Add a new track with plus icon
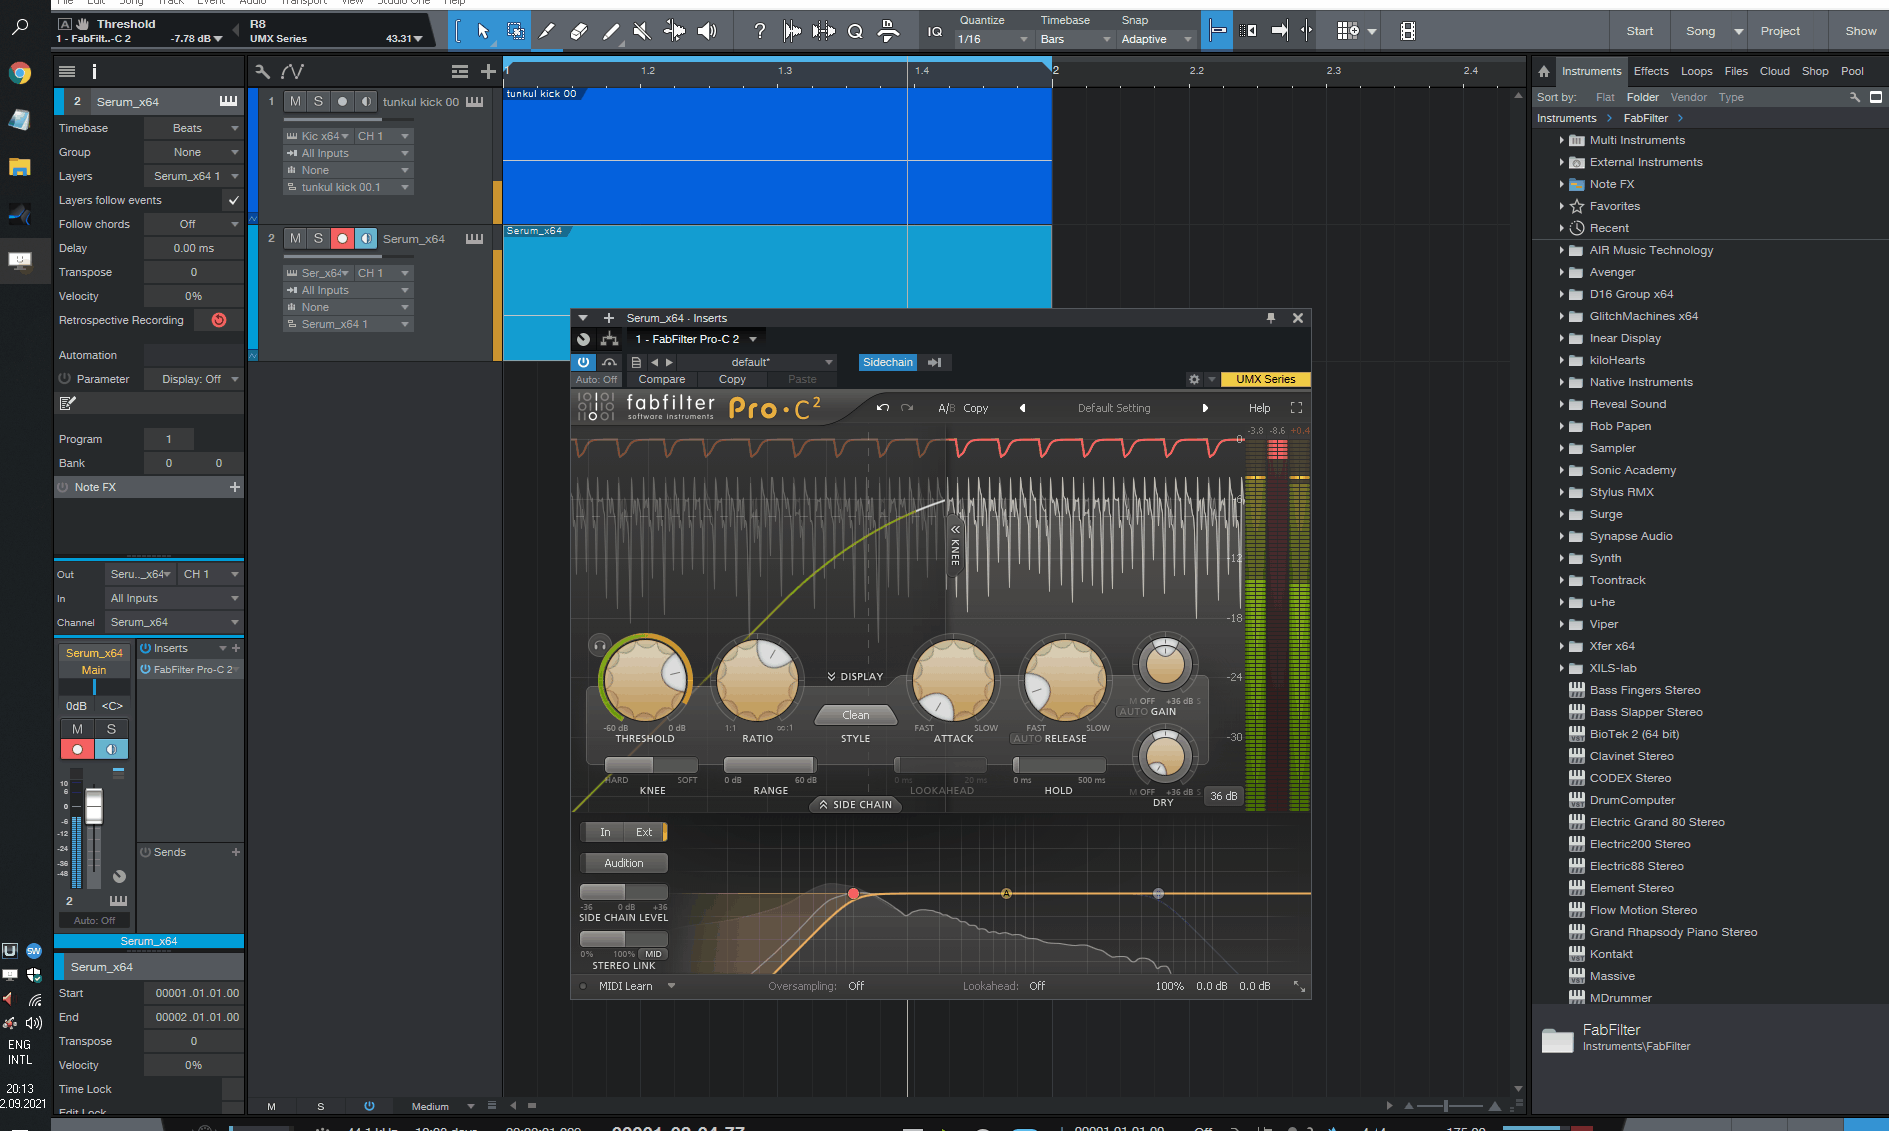This screenshot has height=1131, width=1889. pyautogui.click(x=488, y=71)
